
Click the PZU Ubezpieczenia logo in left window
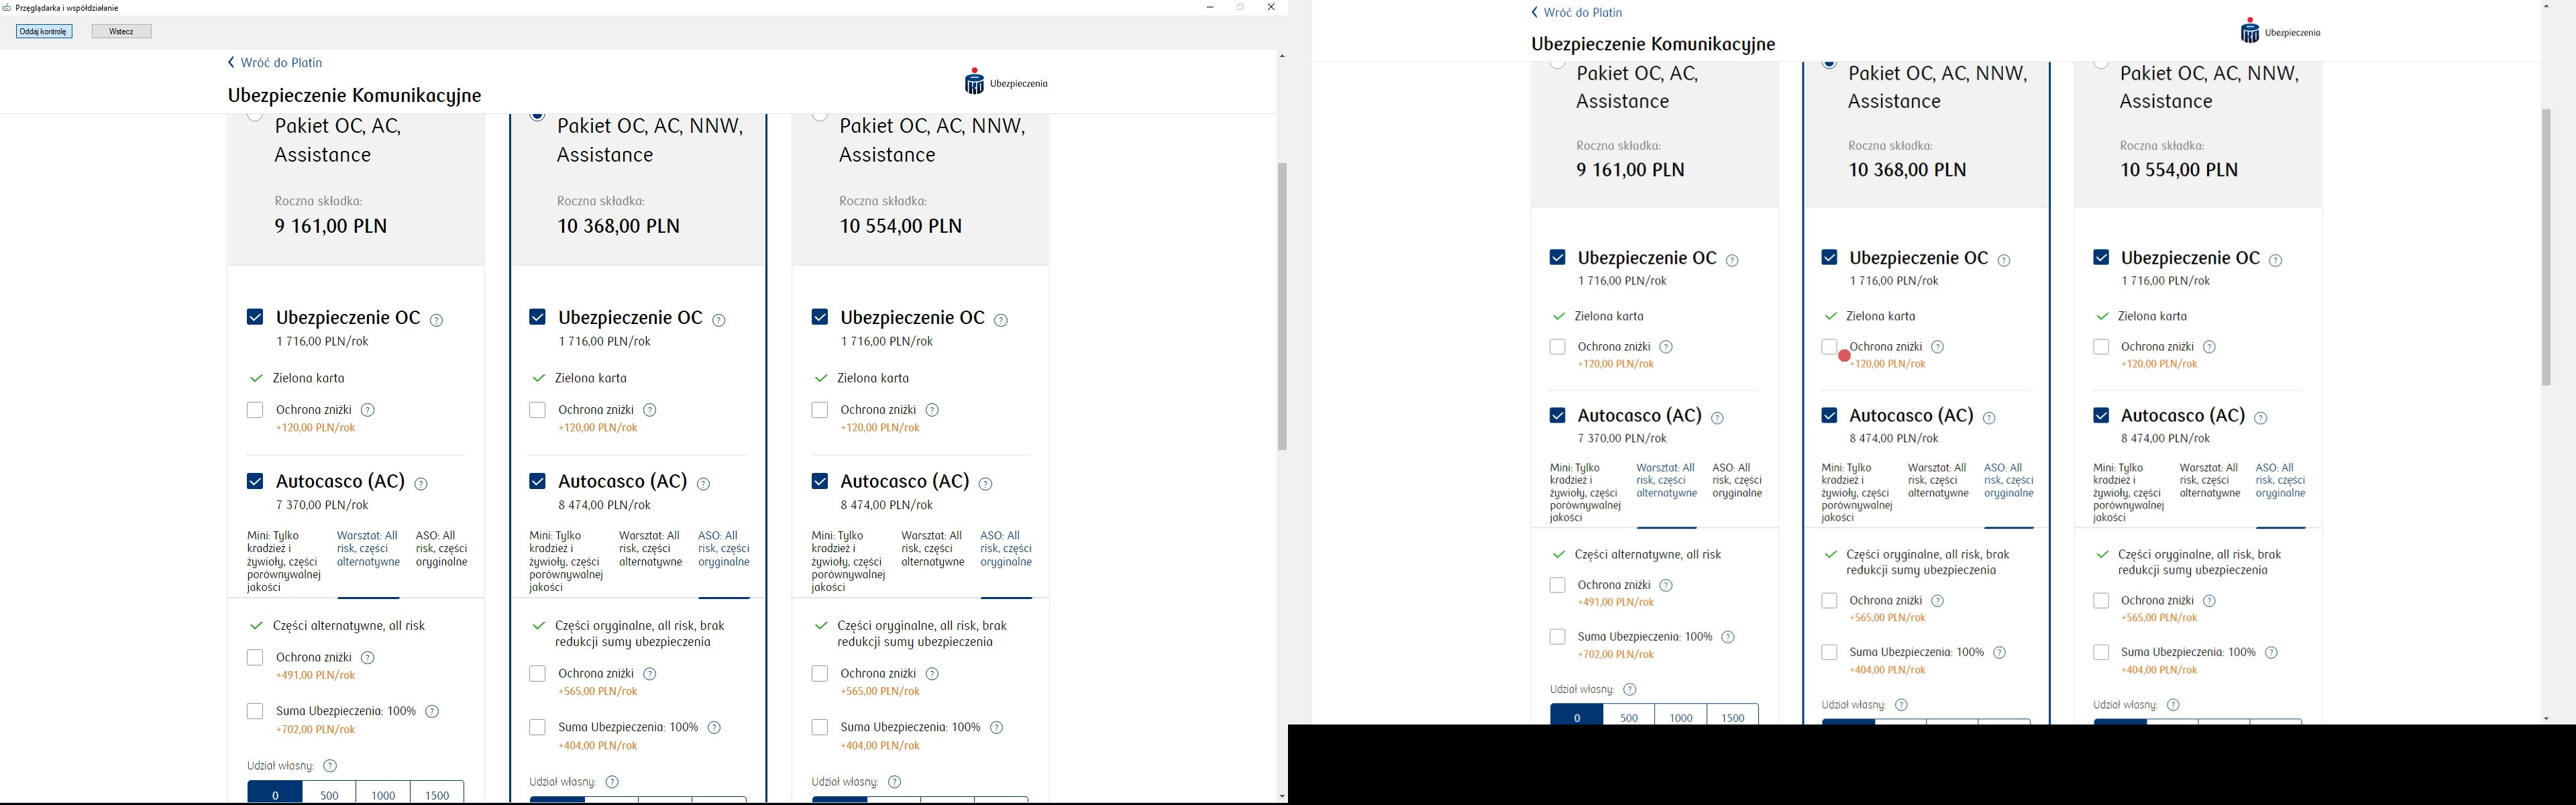pyautogui.click(x=1006, y=83)
